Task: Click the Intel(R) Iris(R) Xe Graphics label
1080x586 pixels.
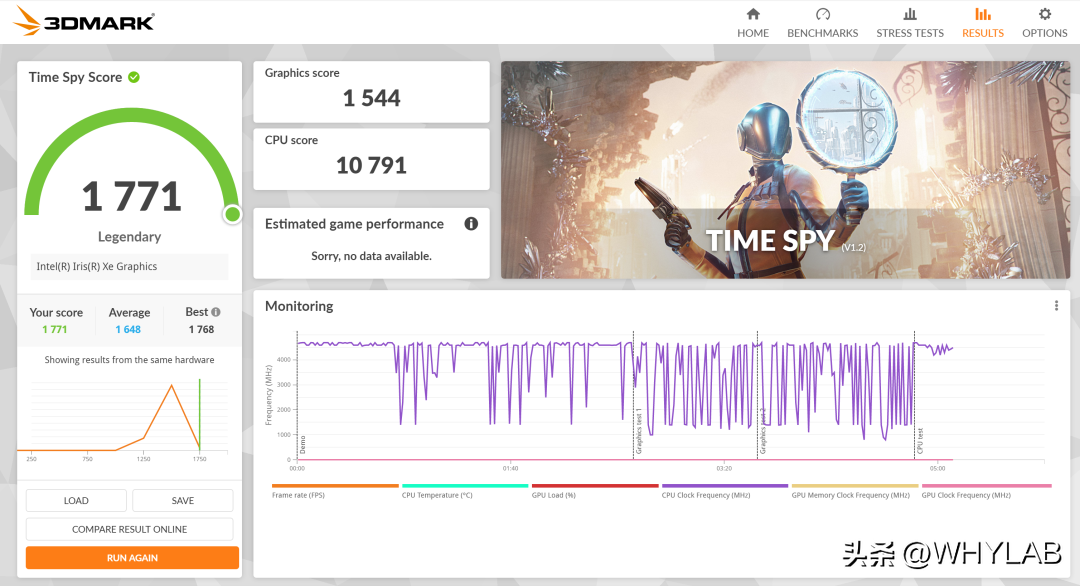Action: [x=96, y=266]
